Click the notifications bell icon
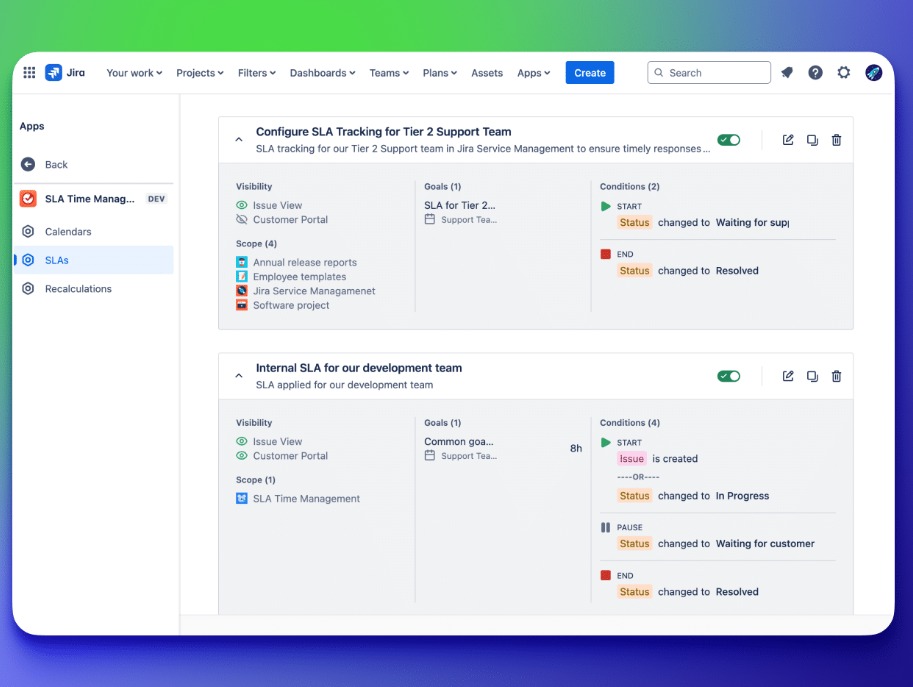The image size is (913, 687). tap(787, 73)
